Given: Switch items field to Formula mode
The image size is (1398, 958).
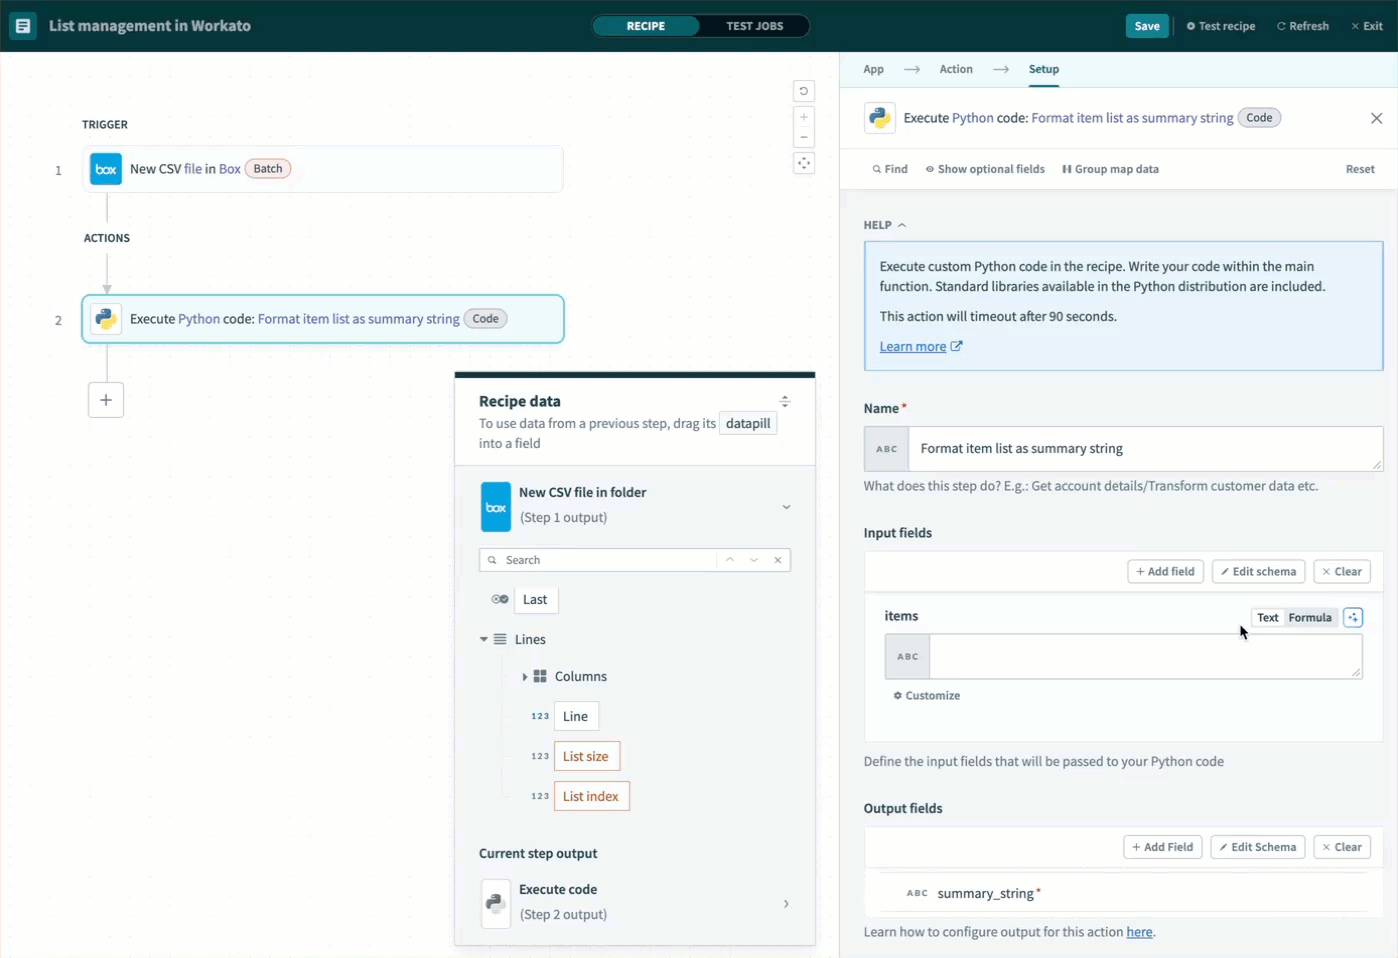Looking at the screenshot, I should pos(1309,618).
